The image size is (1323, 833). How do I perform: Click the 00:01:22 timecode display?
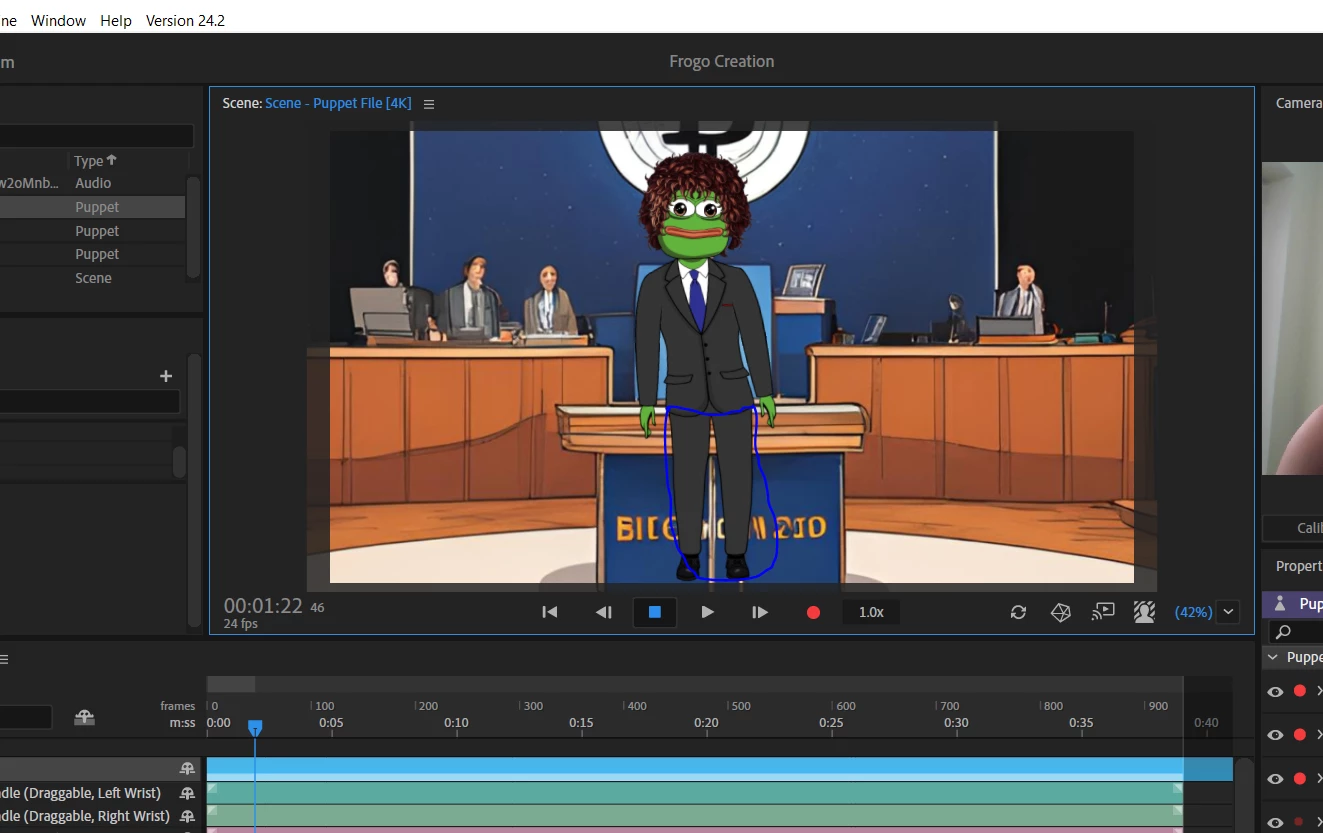[263, 606]
